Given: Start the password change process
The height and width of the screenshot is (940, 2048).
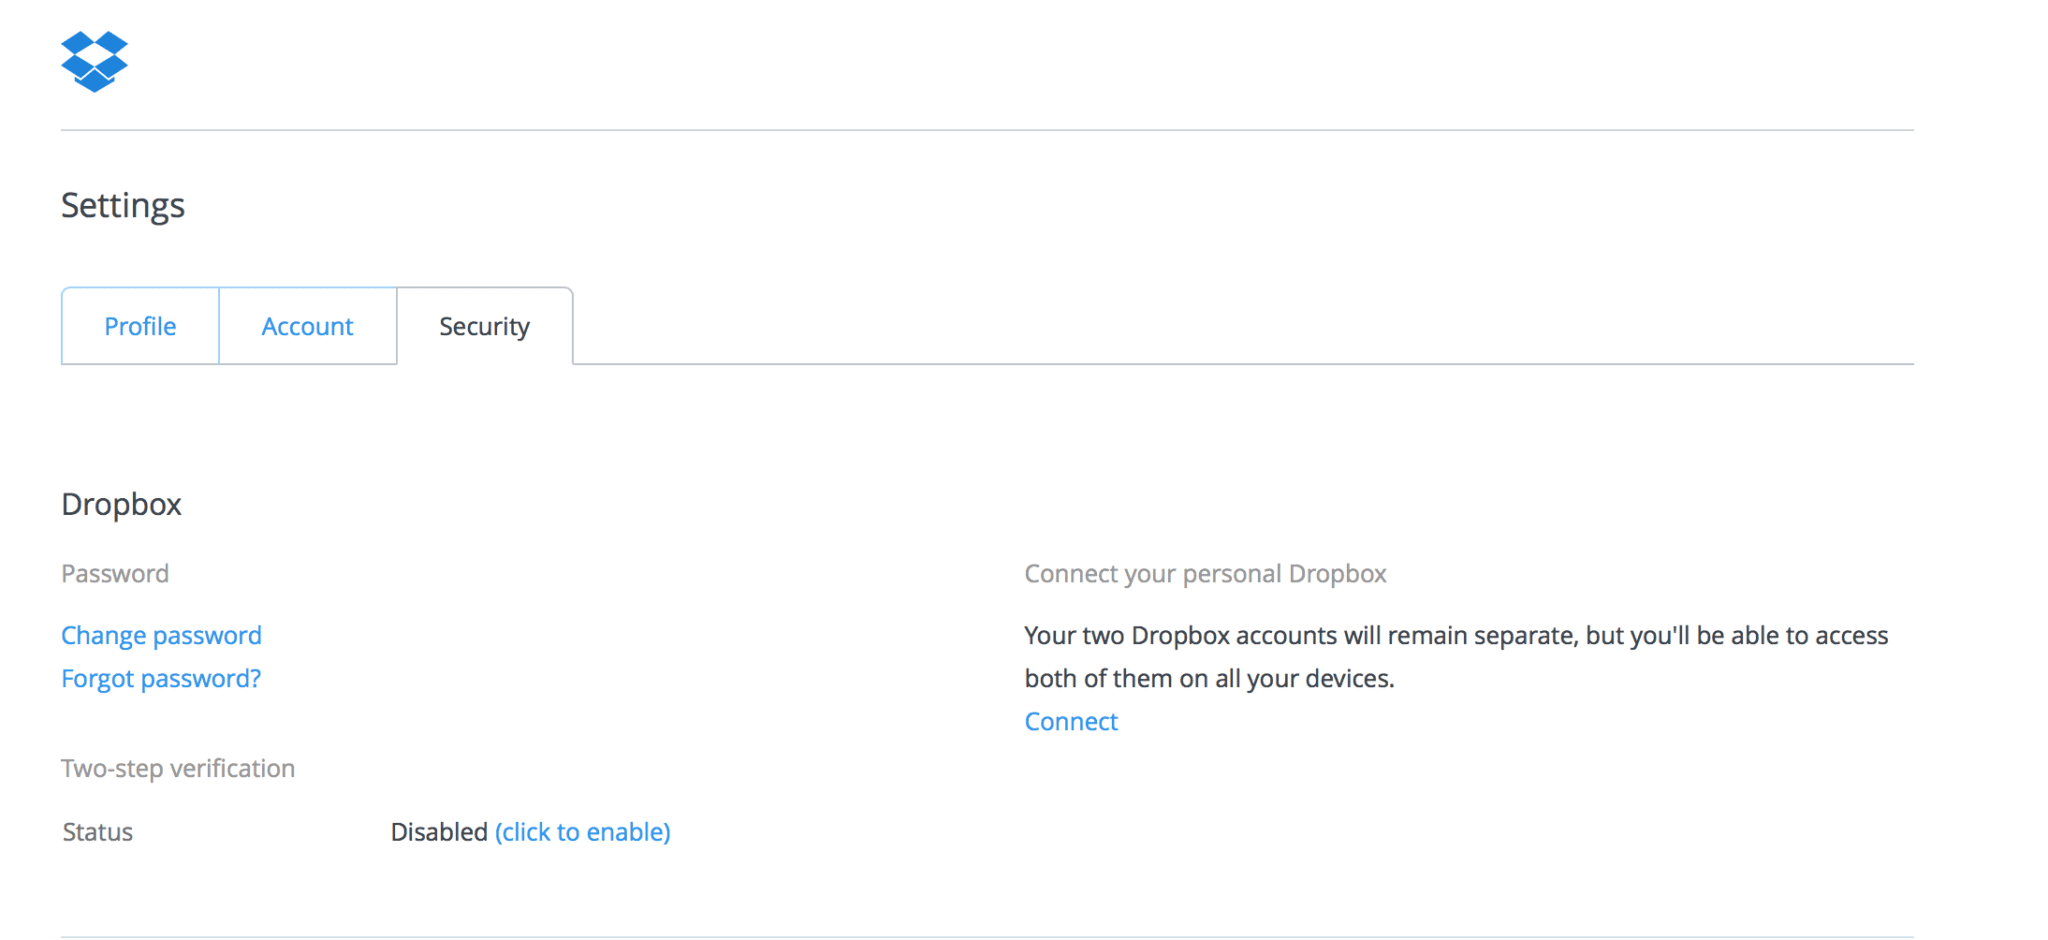Looking at the screenshot, I should (x=161, y=635).
